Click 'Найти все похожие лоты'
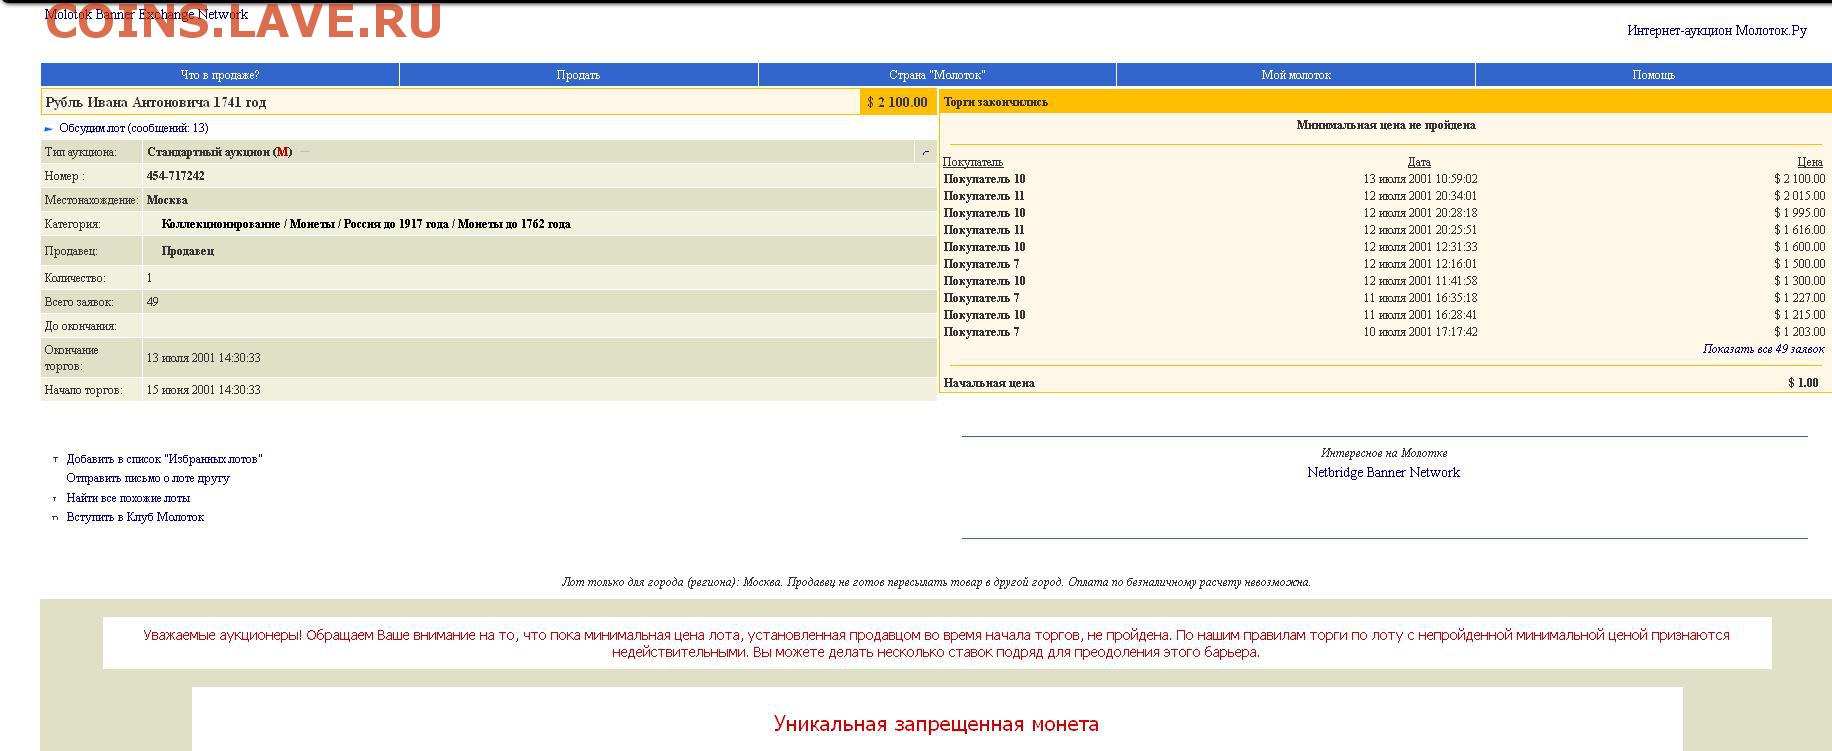The image size is (1832, 751). 128,498
